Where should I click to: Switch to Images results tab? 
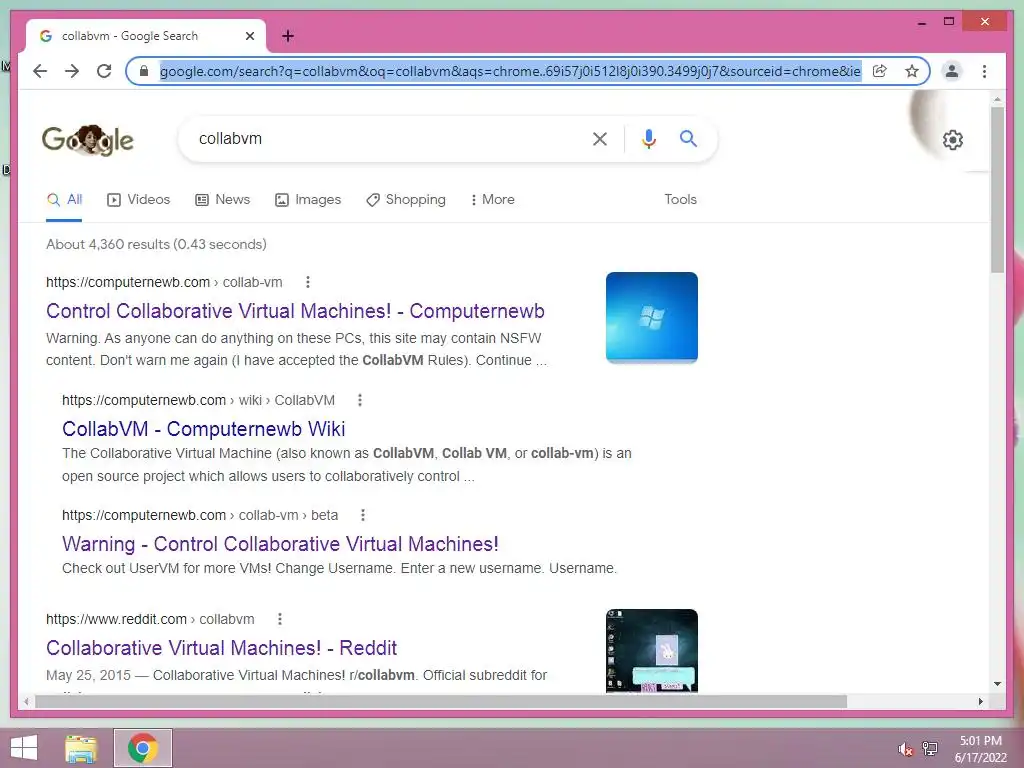tap(308, 200)
